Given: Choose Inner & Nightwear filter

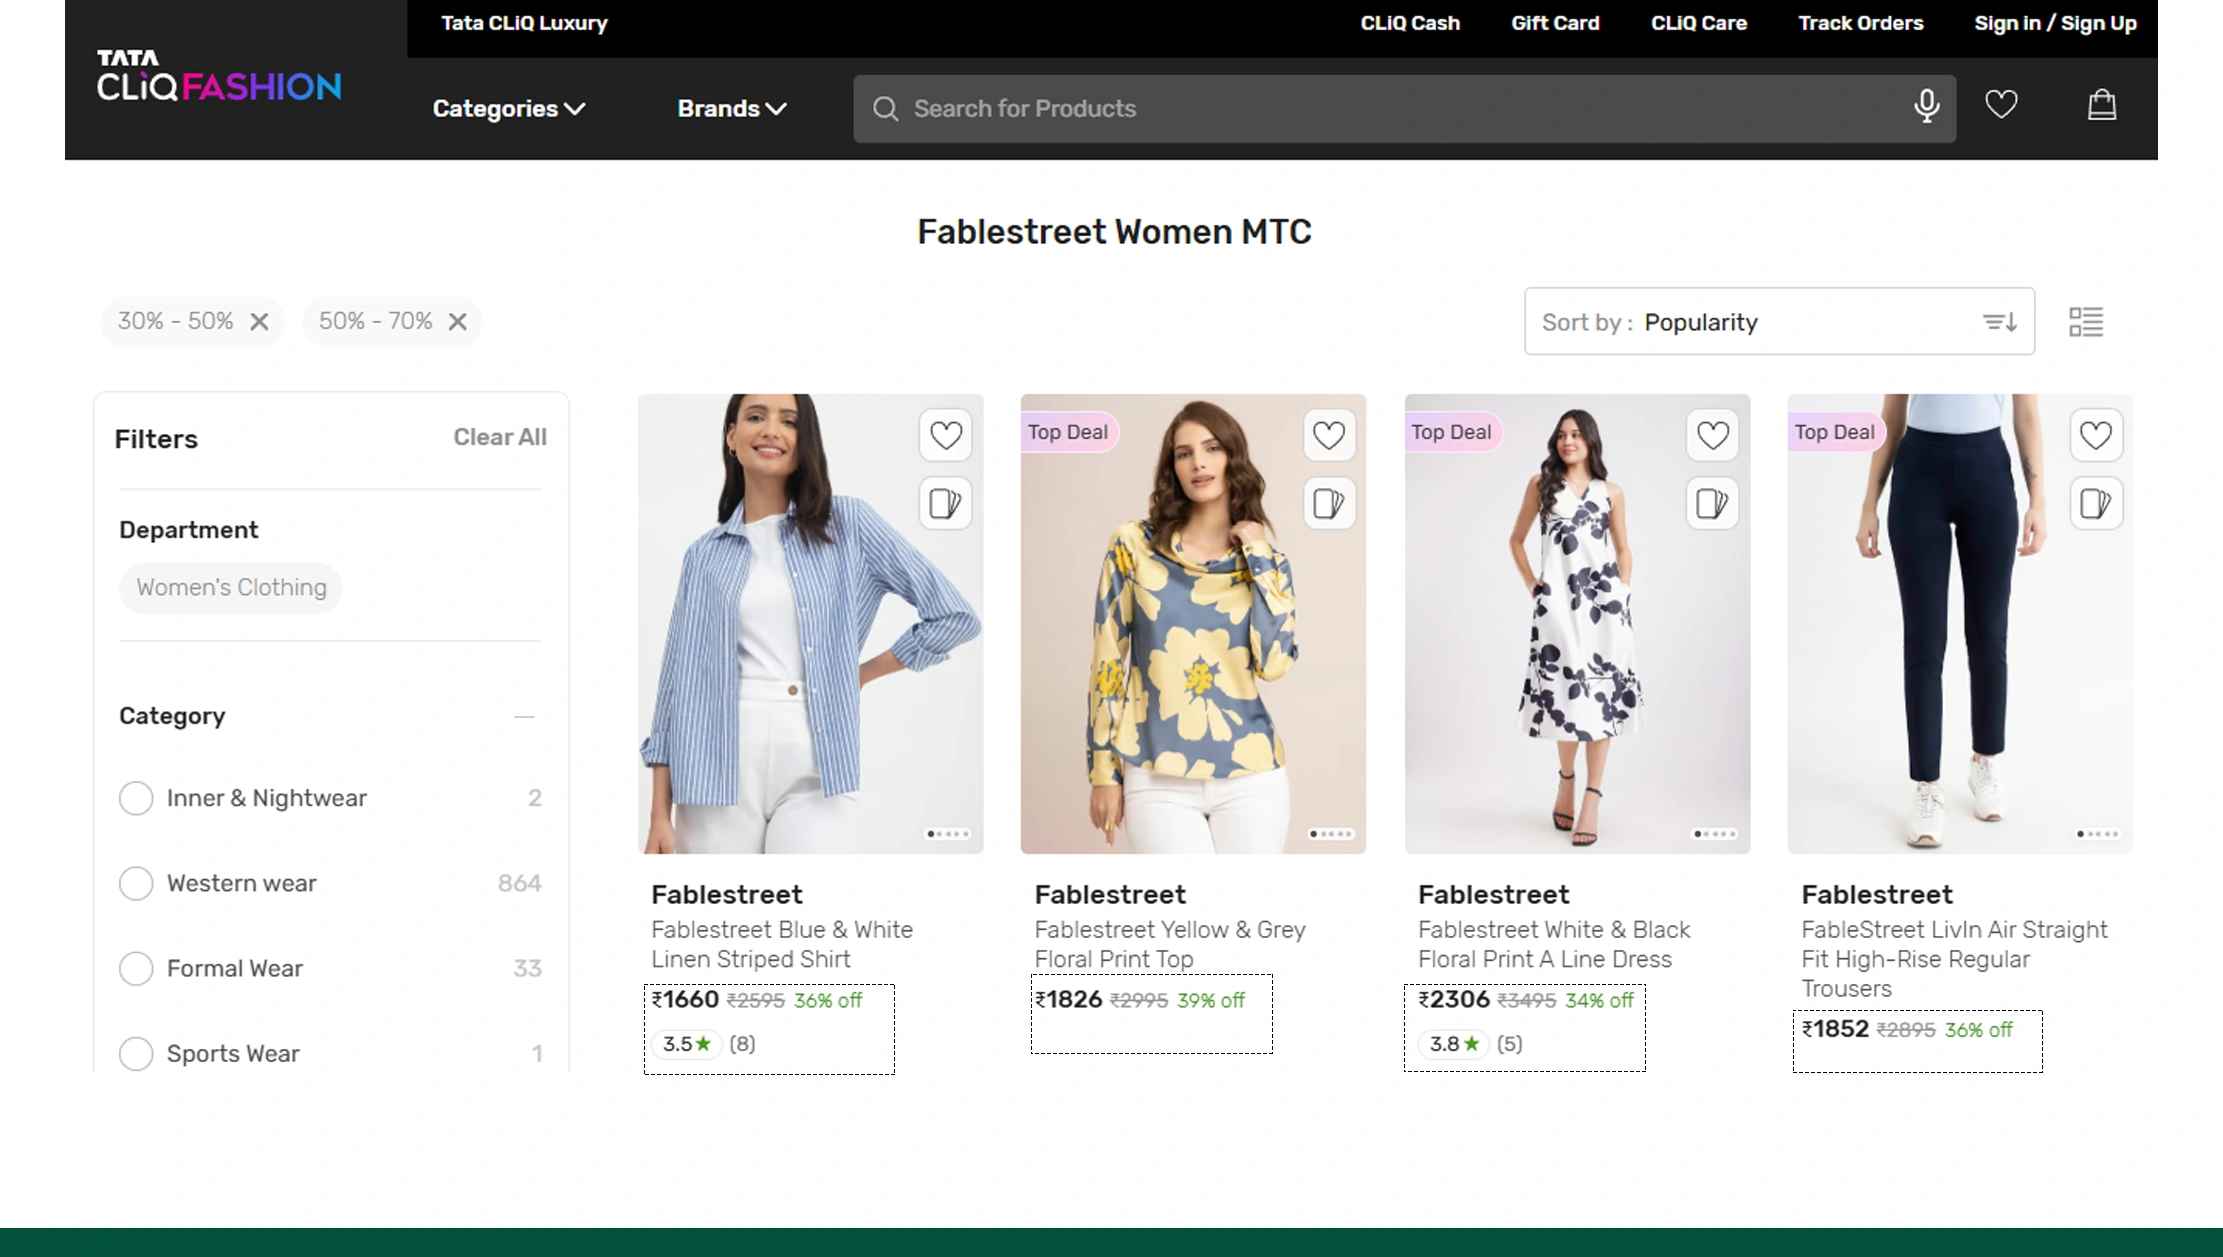Looking at the screenshot, I should [137, 798].
